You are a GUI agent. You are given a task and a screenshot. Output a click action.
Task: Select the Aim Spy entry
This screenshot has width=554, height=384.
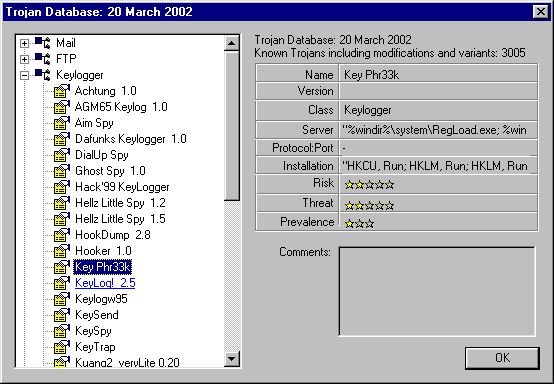pos(94,123)
